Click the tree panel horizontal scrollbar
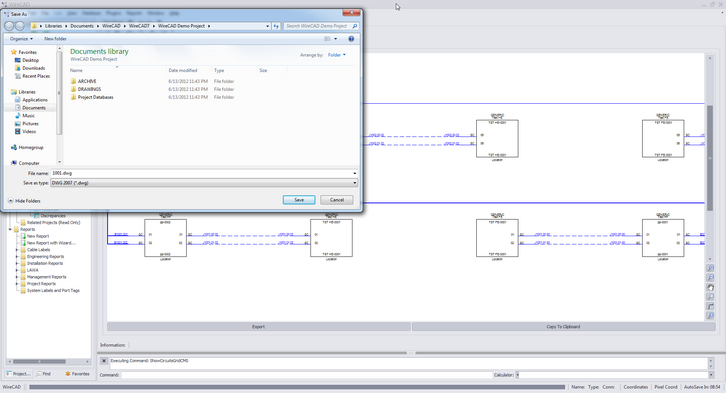 tap(49, 362)
